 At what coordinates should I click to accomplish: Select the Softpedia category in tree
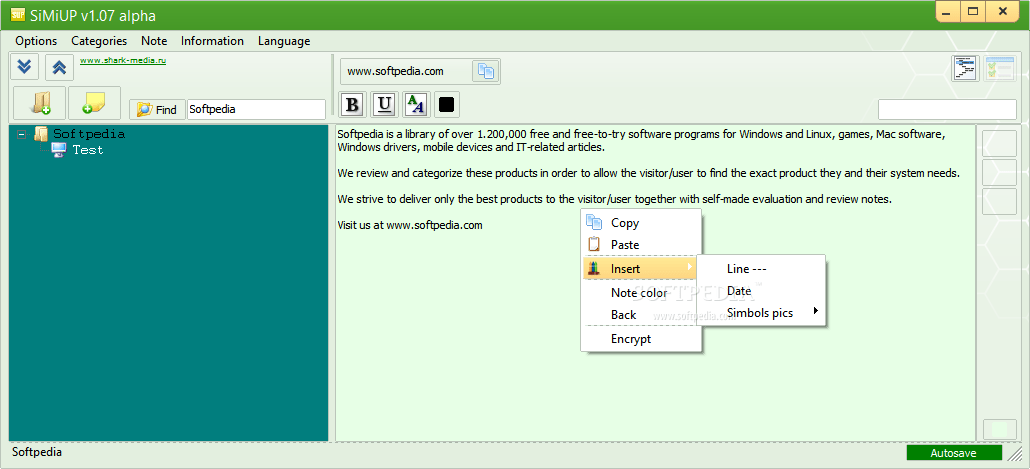coord(89,134)
